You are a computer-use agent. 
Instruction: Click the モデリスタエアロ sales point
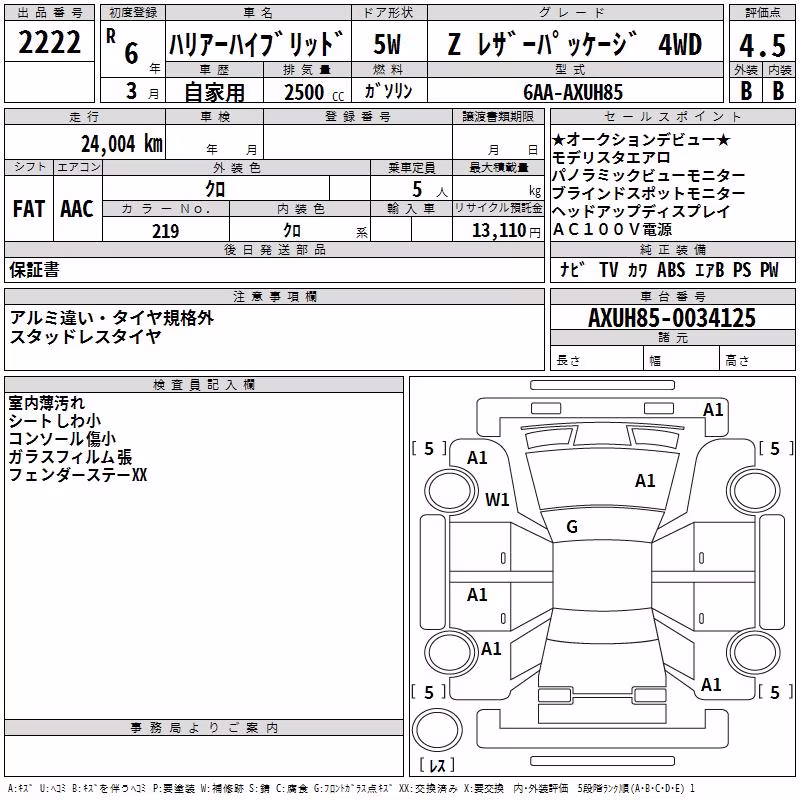[x=611, y=158]
